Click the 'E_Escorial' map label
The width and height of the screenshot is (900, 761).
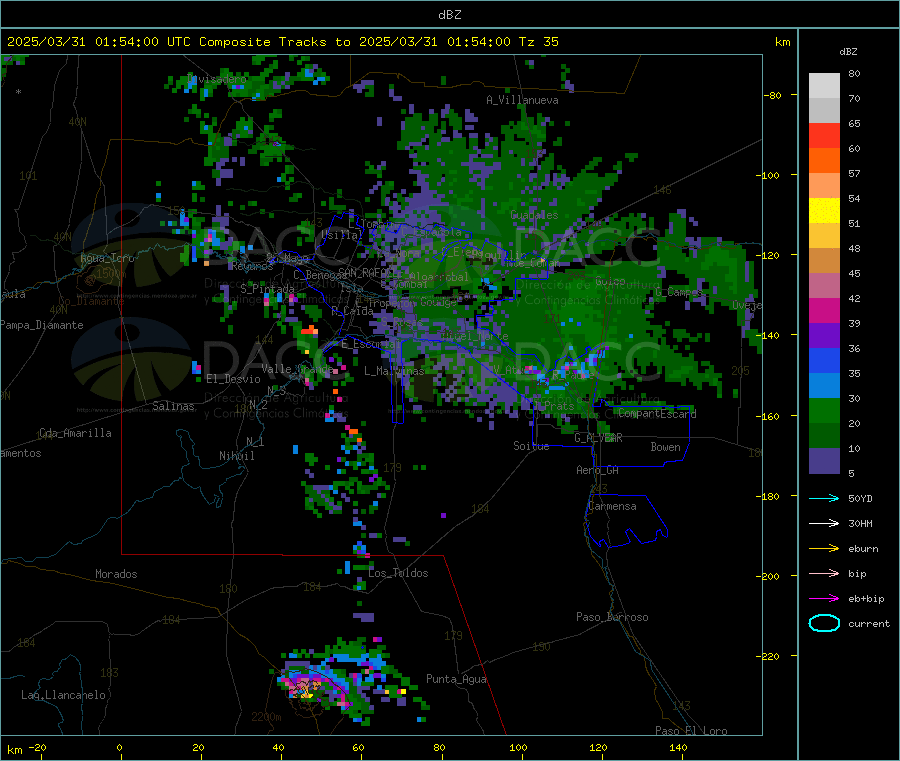(x=371, y=344)
